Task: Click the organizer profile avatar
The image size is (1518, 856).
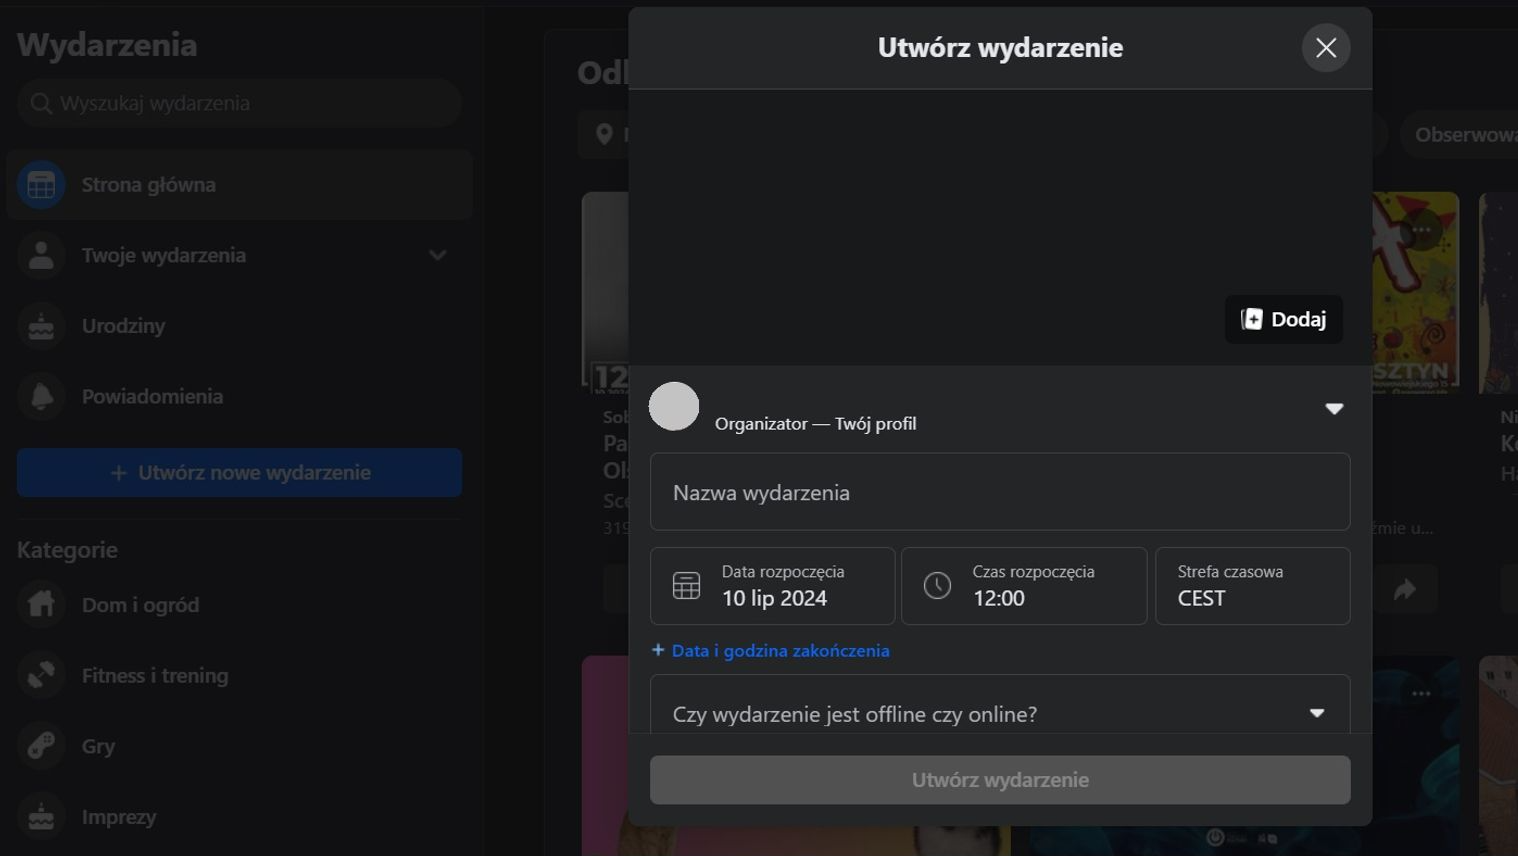Action: tap(674, 406)
